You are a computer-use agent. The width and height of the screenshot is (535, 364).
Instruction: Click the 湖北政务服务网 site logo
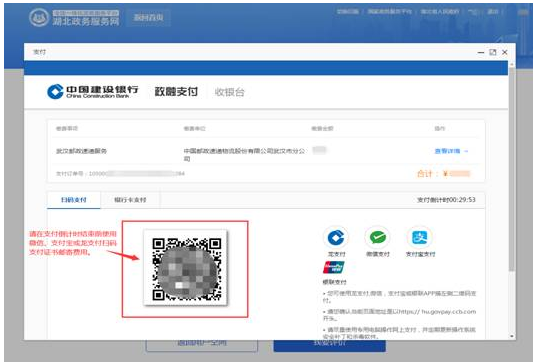[x=74, y=18]
